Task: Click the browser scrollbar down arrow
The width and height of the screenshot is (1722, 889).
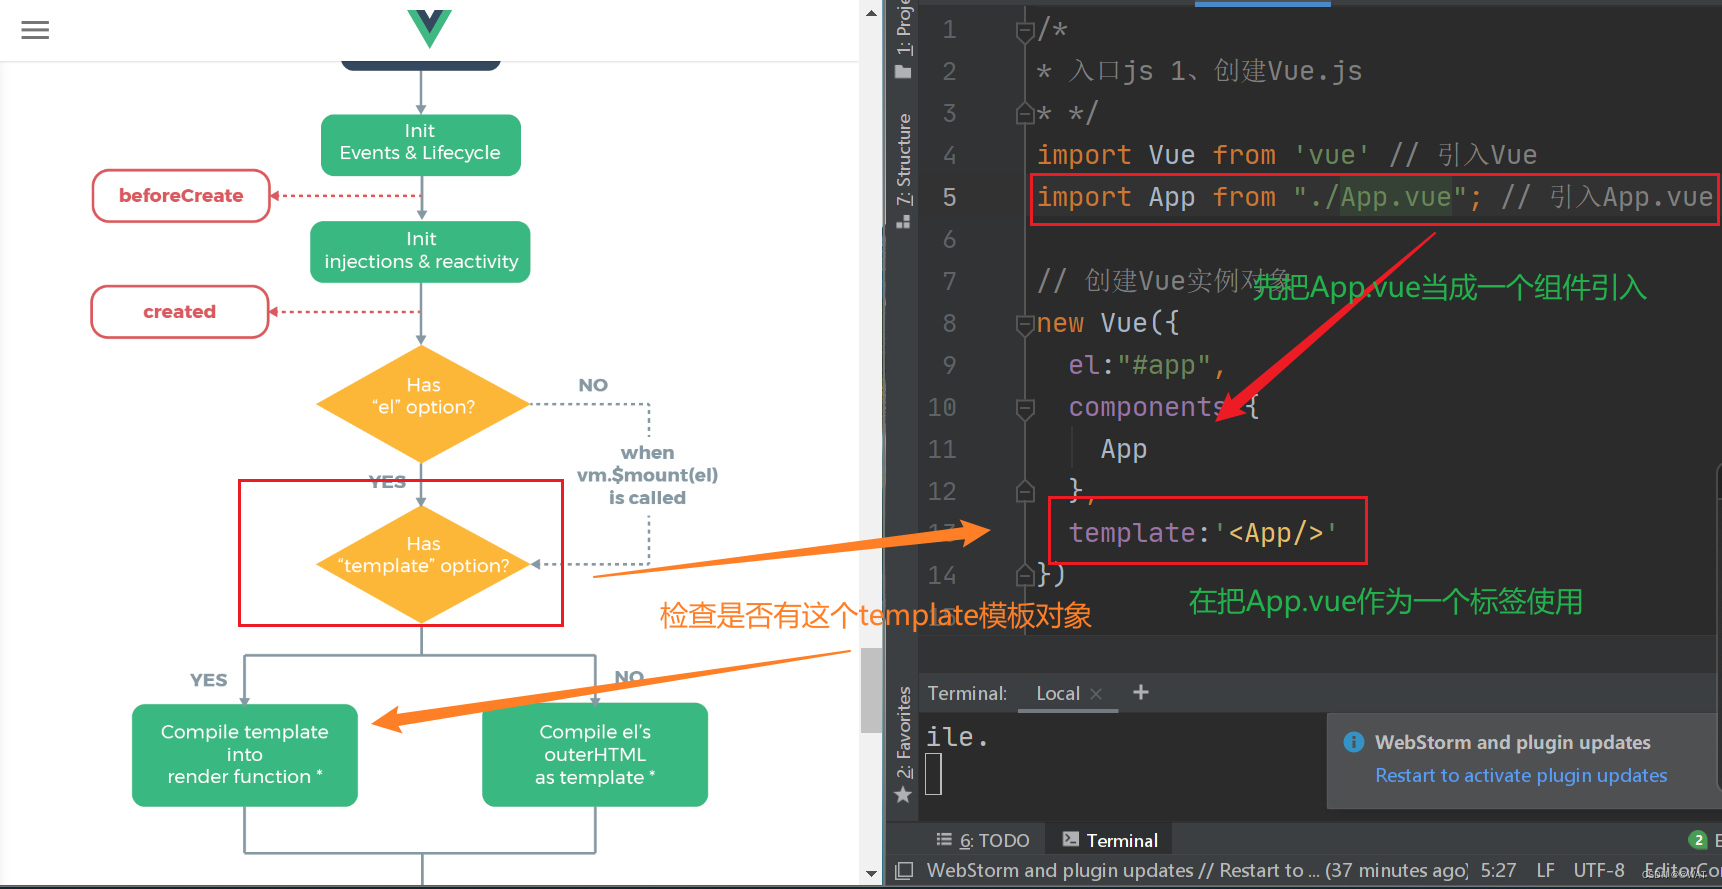Action: tap(871, 873)
